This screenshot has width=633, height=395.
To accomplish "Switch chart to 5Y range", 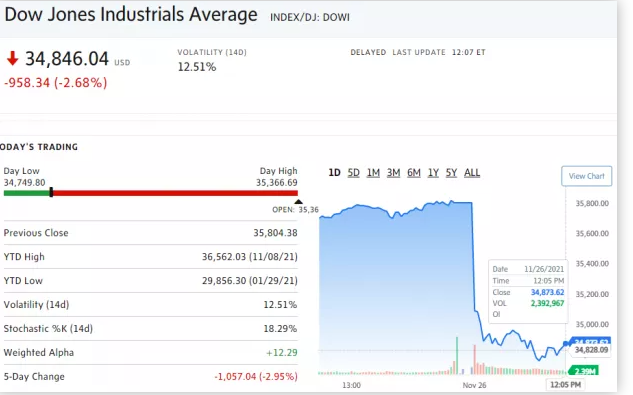I will pyautogui.click(x=451, y=173).
